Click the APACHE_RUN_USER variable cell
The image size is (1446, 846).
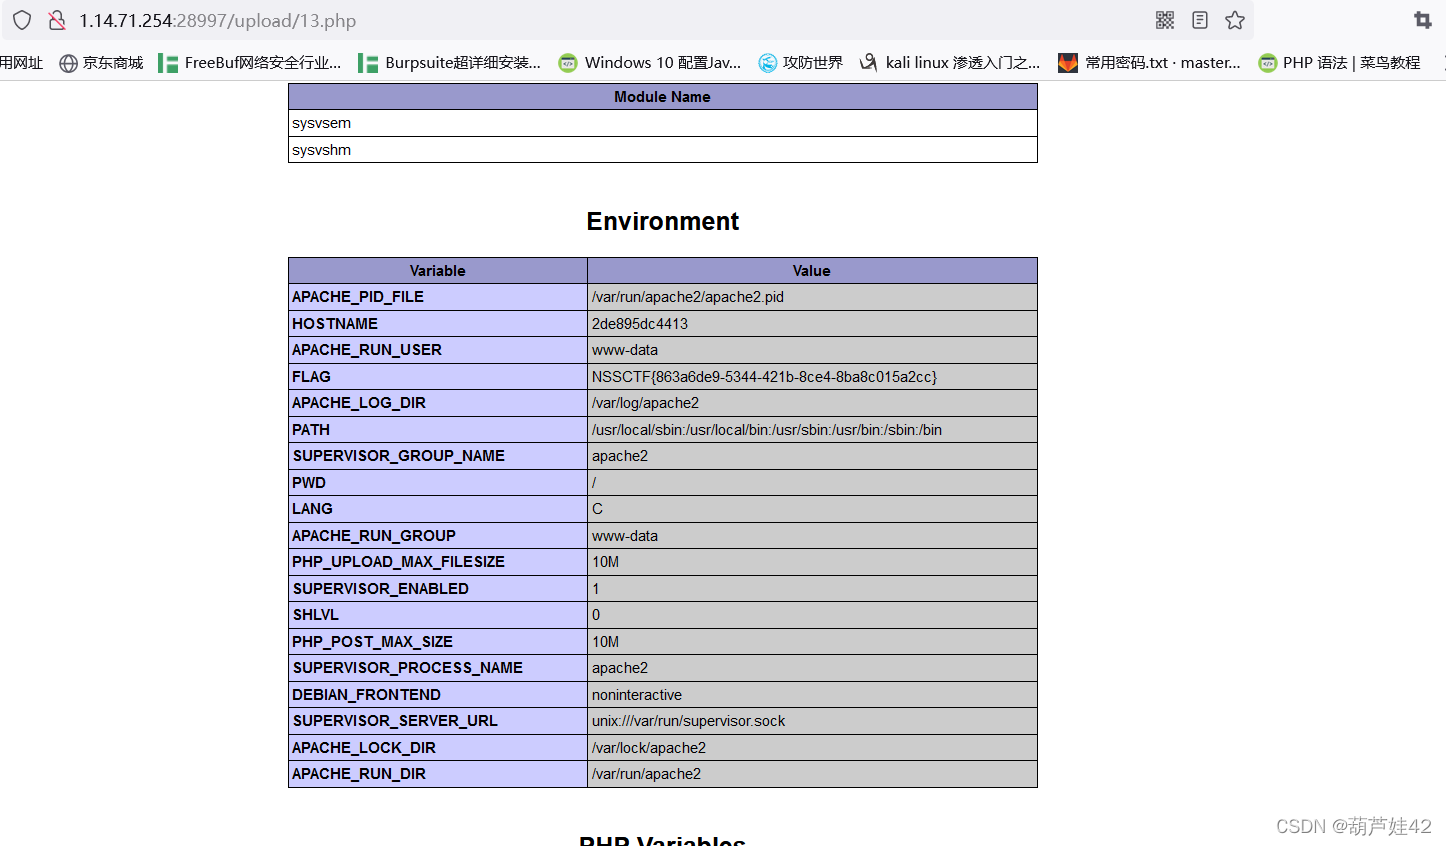pos(438,350)
